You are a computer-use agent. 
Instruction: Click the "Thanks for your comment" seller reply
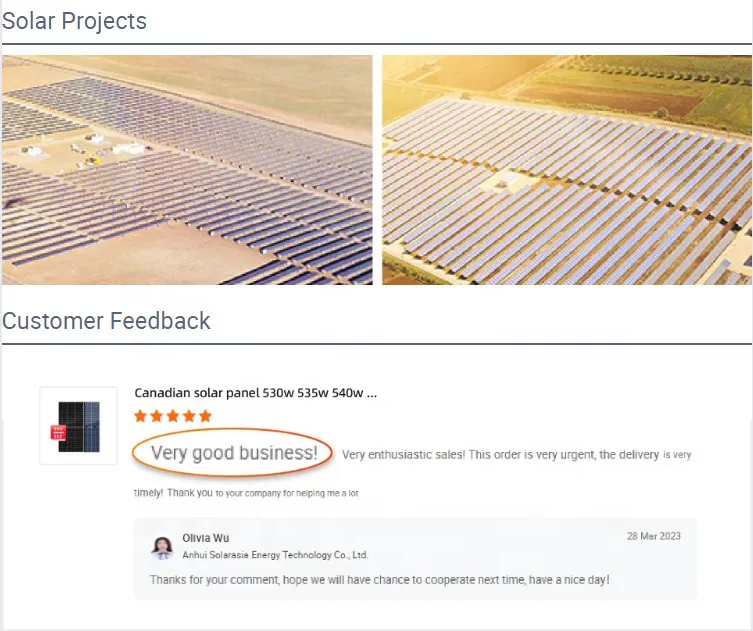[x=379, y=580]
